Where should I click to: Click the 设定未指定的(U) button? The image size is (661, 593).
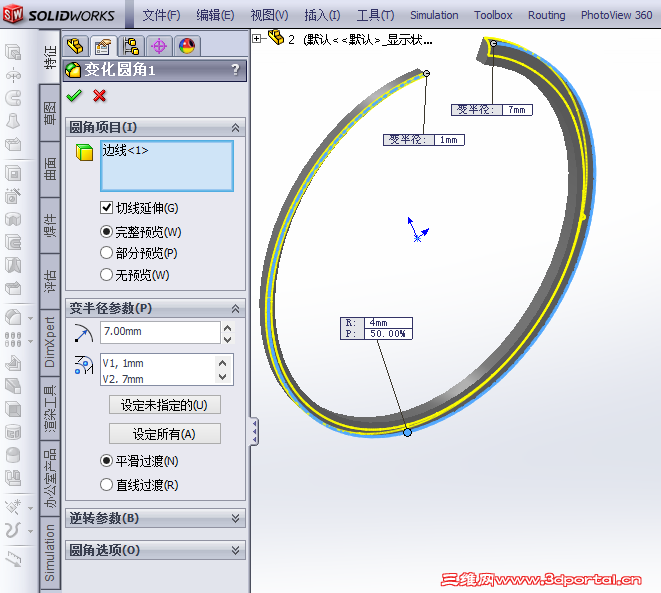tap(164, 405)
